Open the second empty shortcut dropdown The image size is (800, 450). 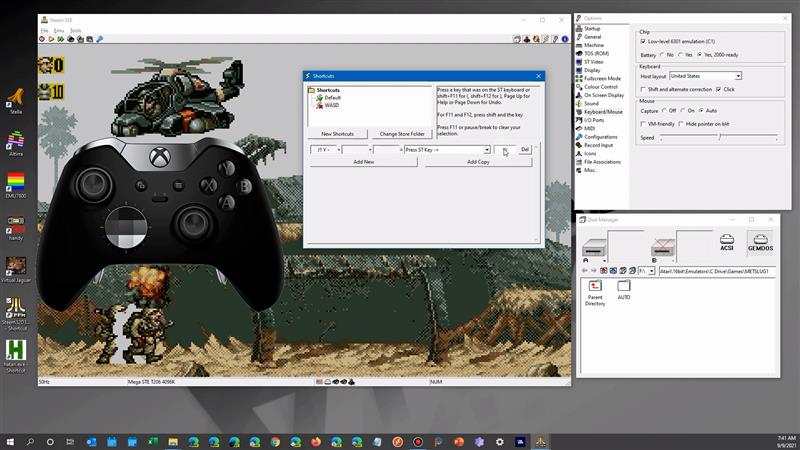pyautogui.click(x=356, y=149)
